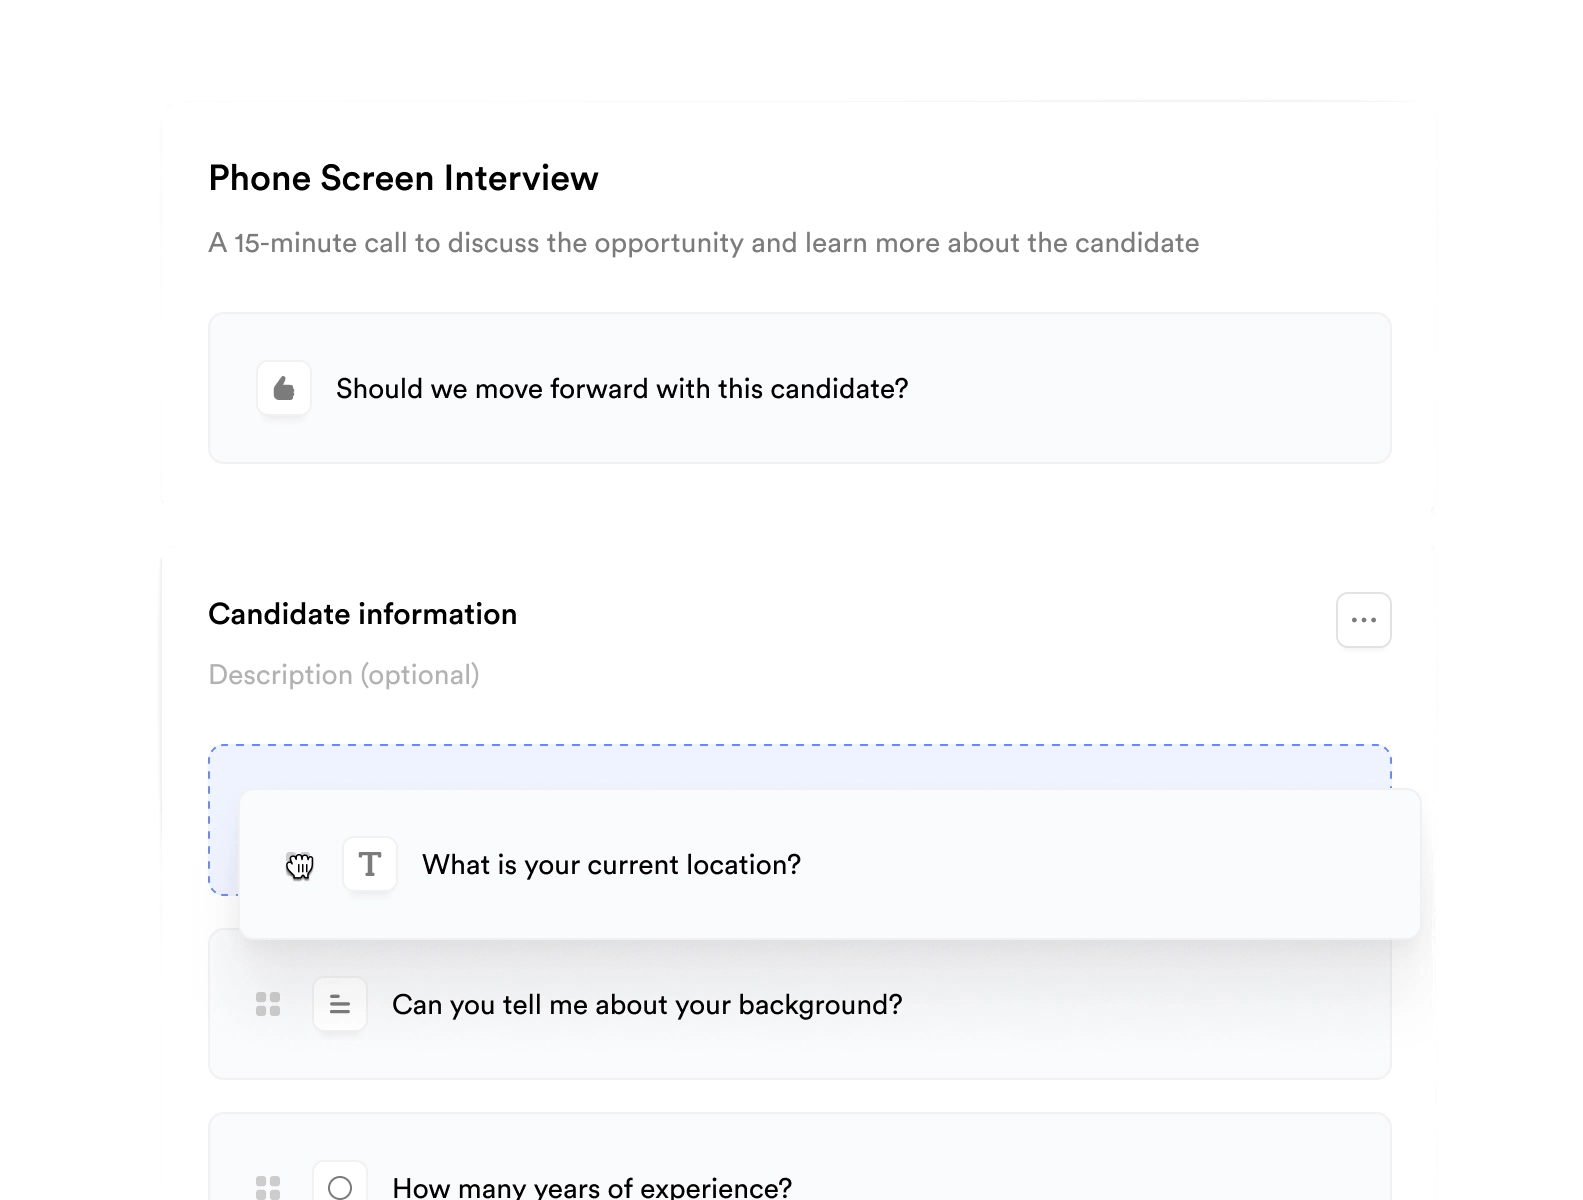Edit "Can you tell me about your background?" text
Image resolution: width=1583 pixels, height=1200 pixels.
(x=647, y=1004)
